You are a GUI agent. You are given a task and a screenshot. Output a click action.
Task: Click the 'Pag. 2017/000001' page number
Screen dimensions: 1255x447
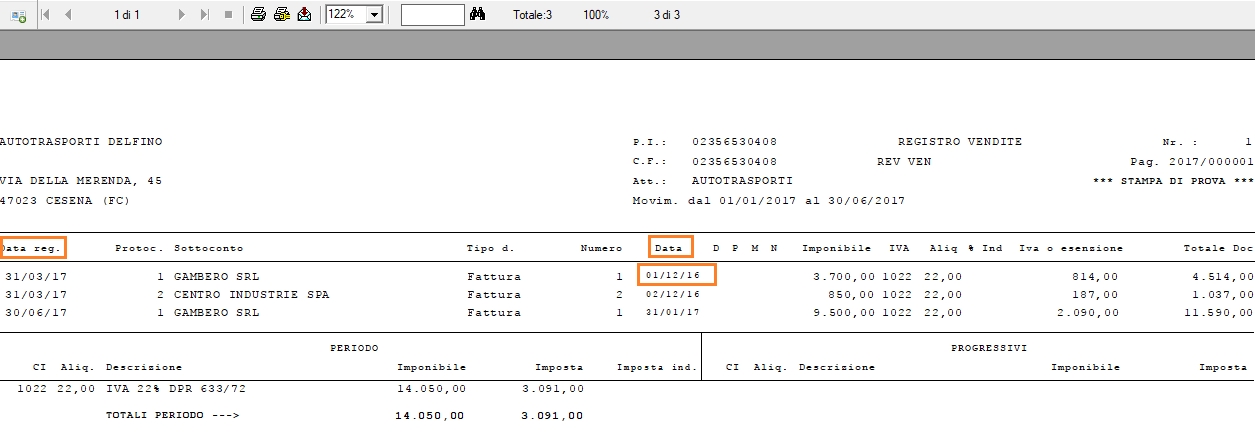click(1191, 161)
